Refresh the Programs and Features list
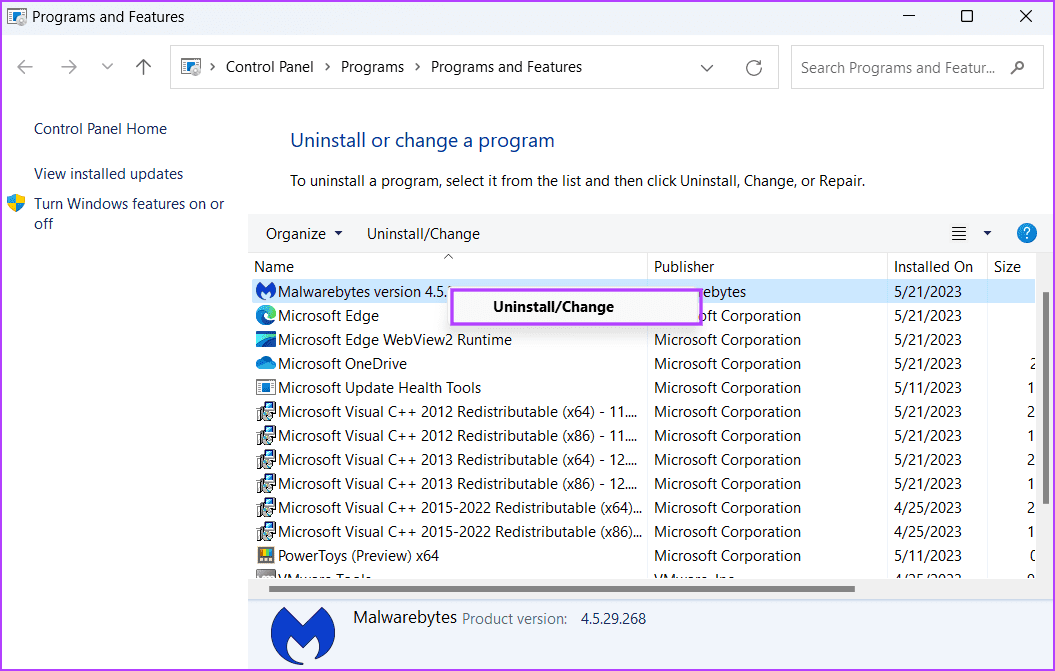This screenshot has width=1055, height=671. 754,67
